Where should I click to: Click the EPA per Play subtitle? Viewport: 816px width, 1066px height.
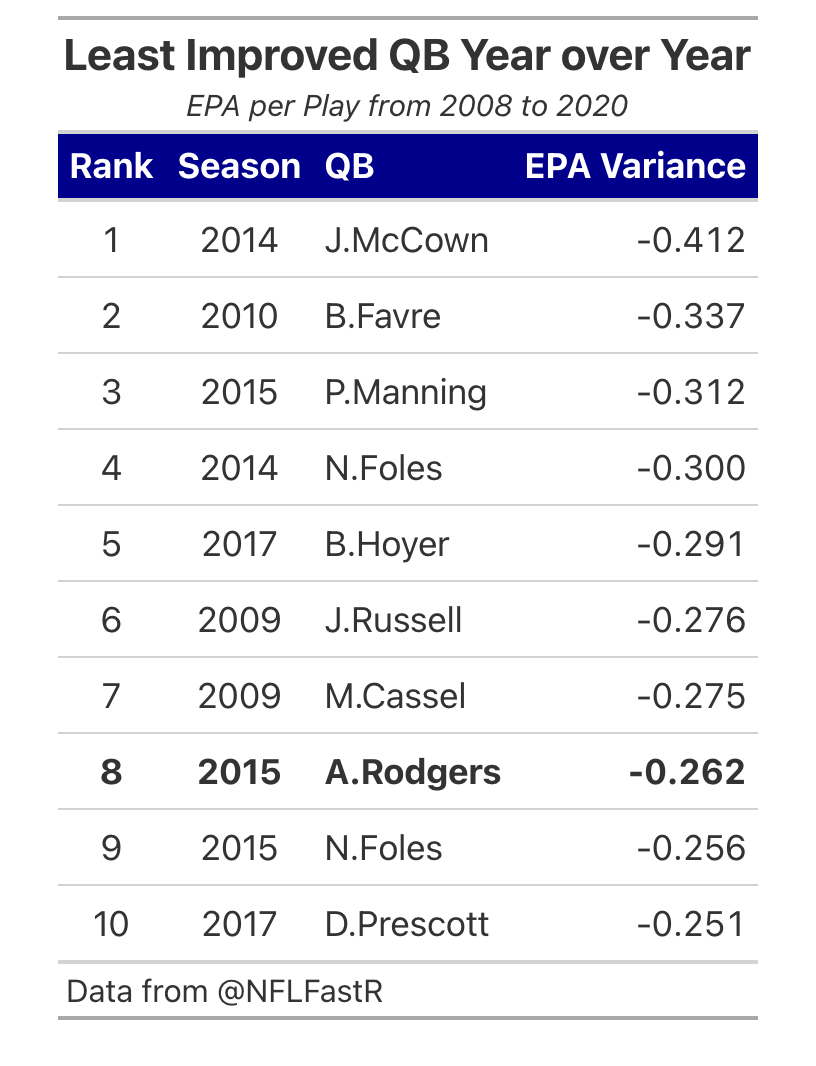[x=407, y=106]
